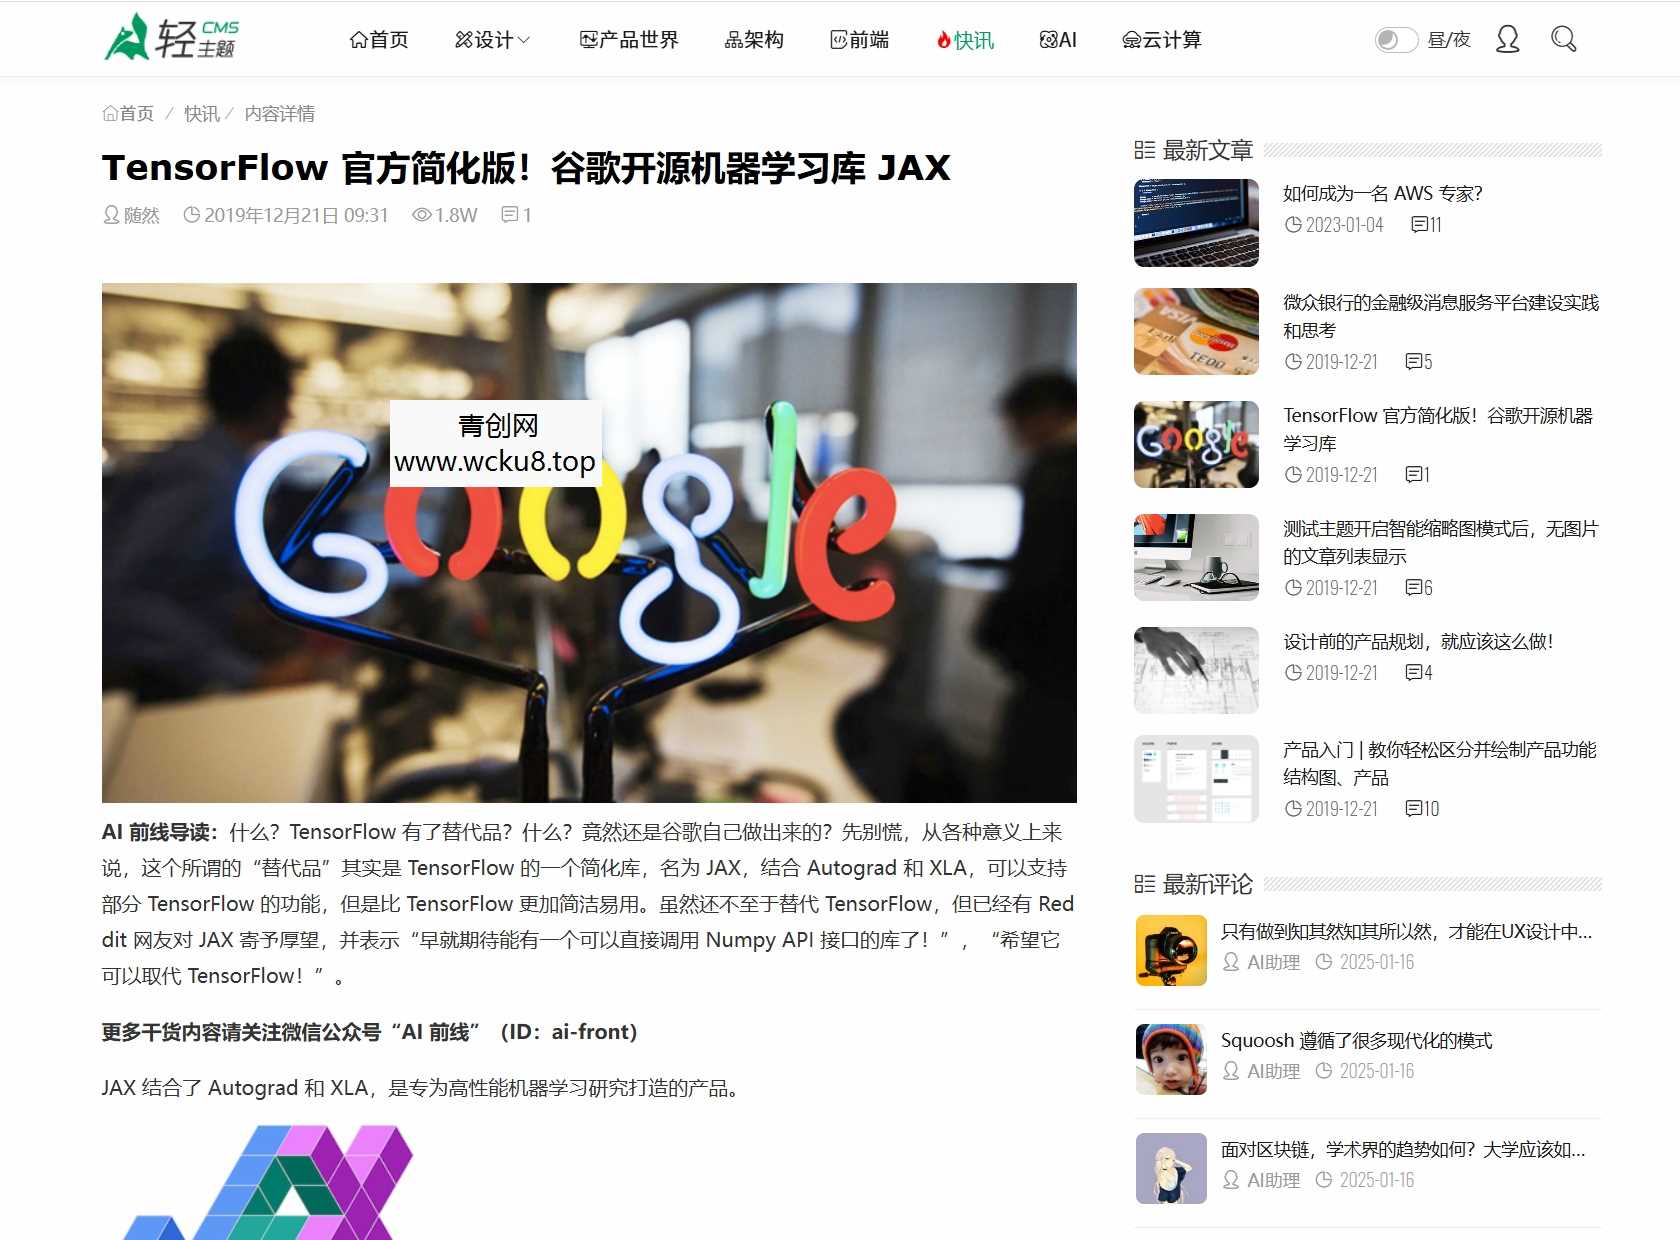Click the author icon next to 随然
The image size is (1680, 1240).
coord(110,214)
